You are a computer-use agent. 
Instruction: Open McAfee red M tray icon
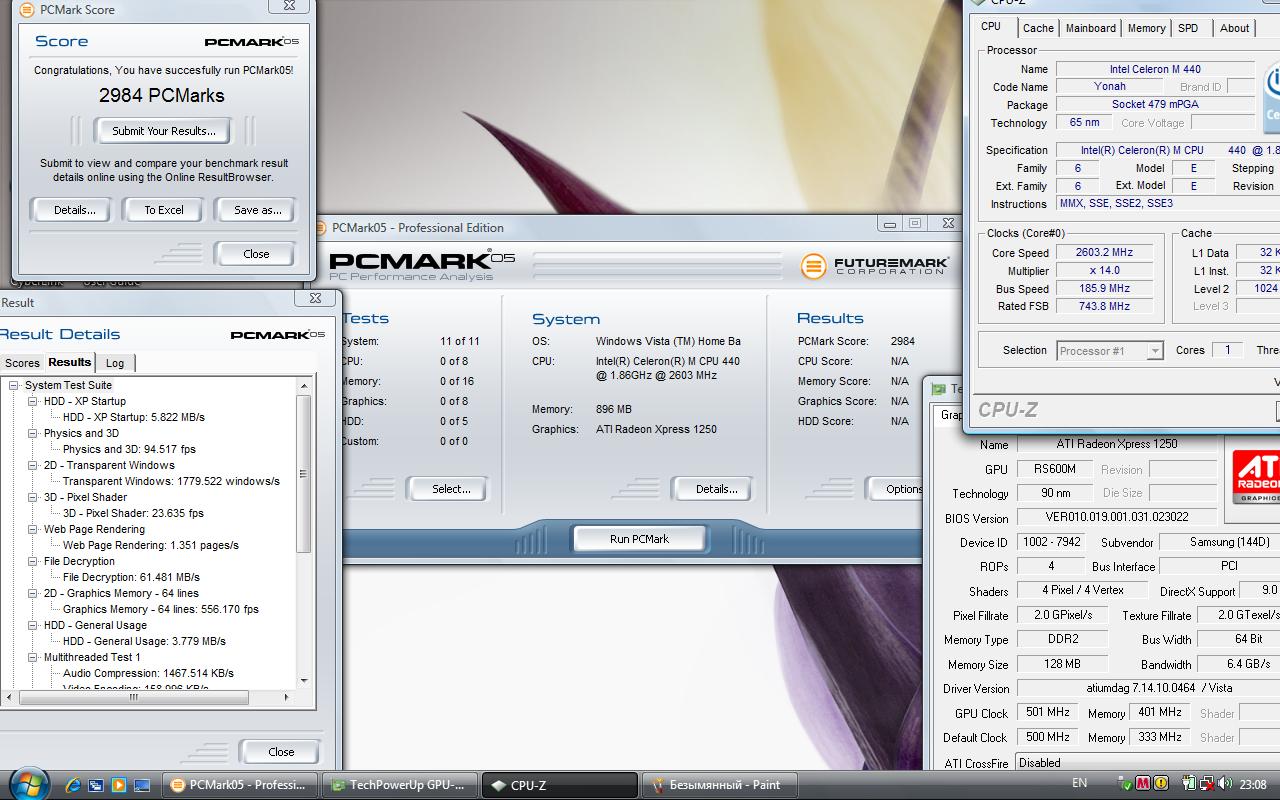[x=1143, y=784]
